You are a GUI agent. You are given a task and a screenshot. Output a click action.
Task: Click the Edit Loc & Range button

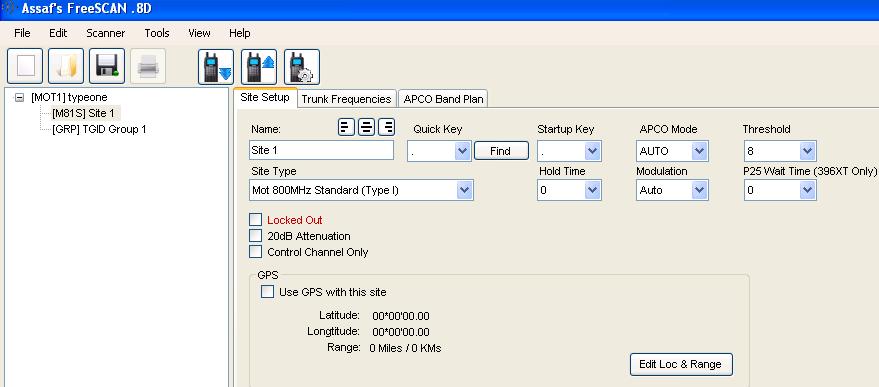pos(681,364)
